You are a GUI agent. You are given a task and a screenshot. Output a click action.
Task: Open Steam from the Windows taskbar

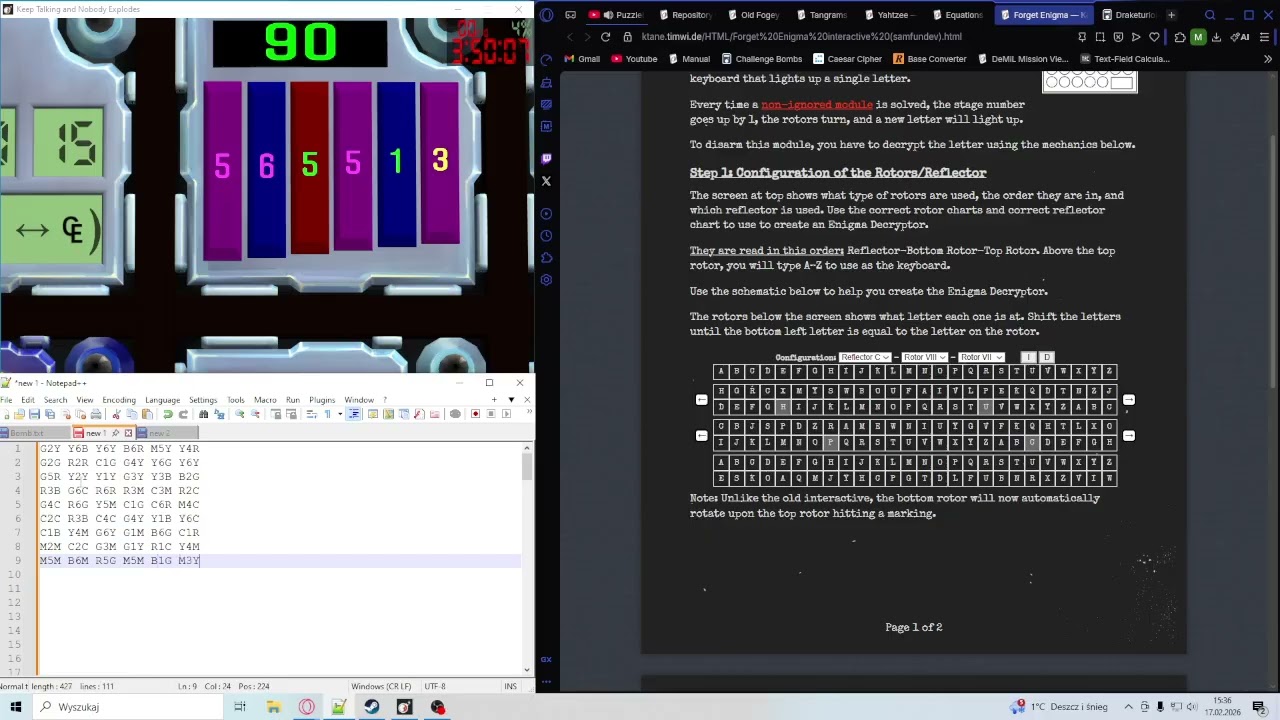(372, 707)
